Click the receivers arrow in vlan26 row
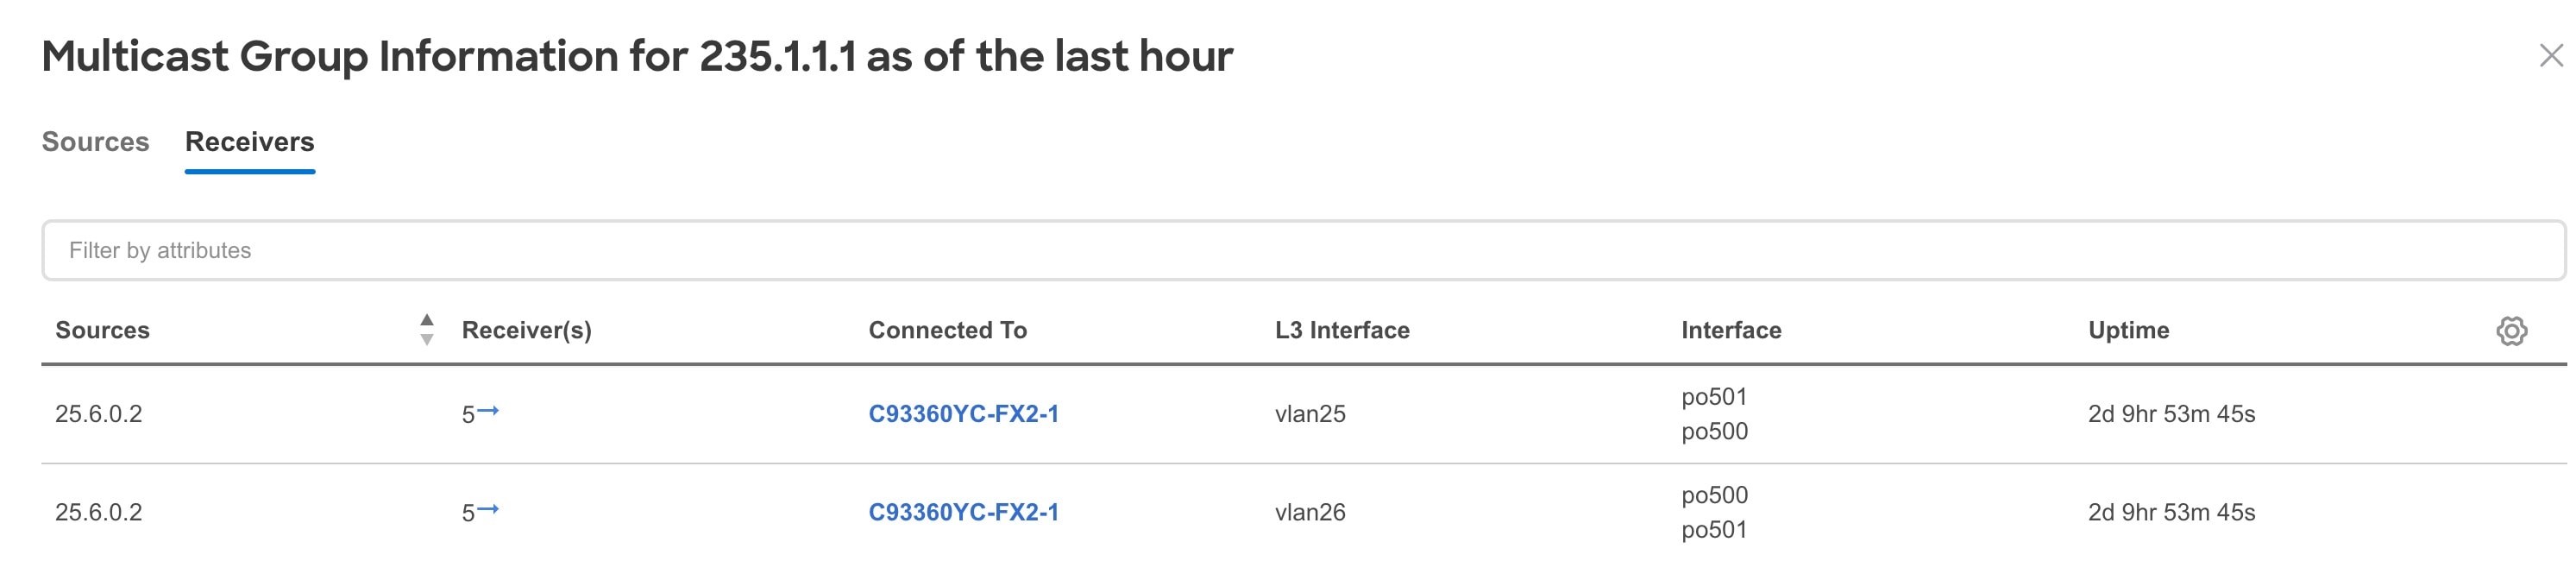Screen dimensions: 2576x561 click(x=488, y=510)
